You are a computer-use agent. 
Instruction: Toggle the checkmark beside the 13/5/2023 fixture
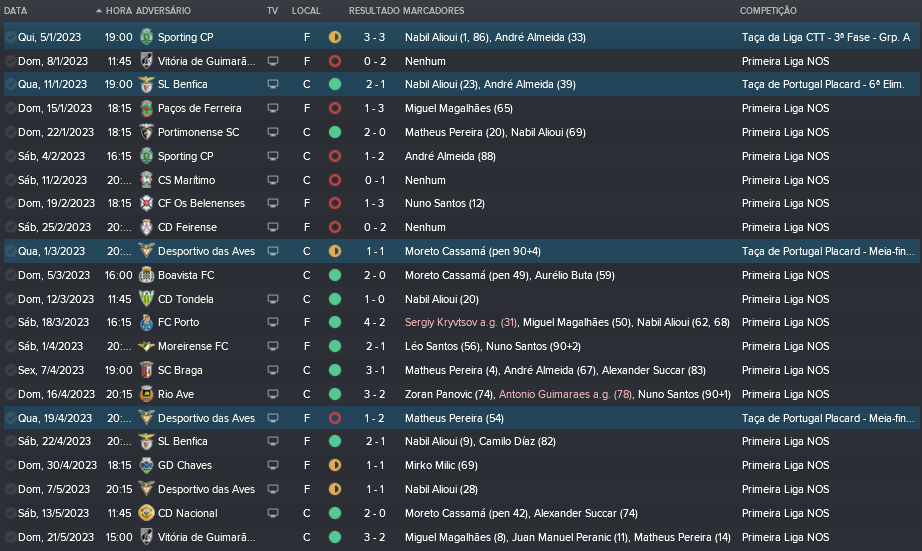tap(10, 513)
